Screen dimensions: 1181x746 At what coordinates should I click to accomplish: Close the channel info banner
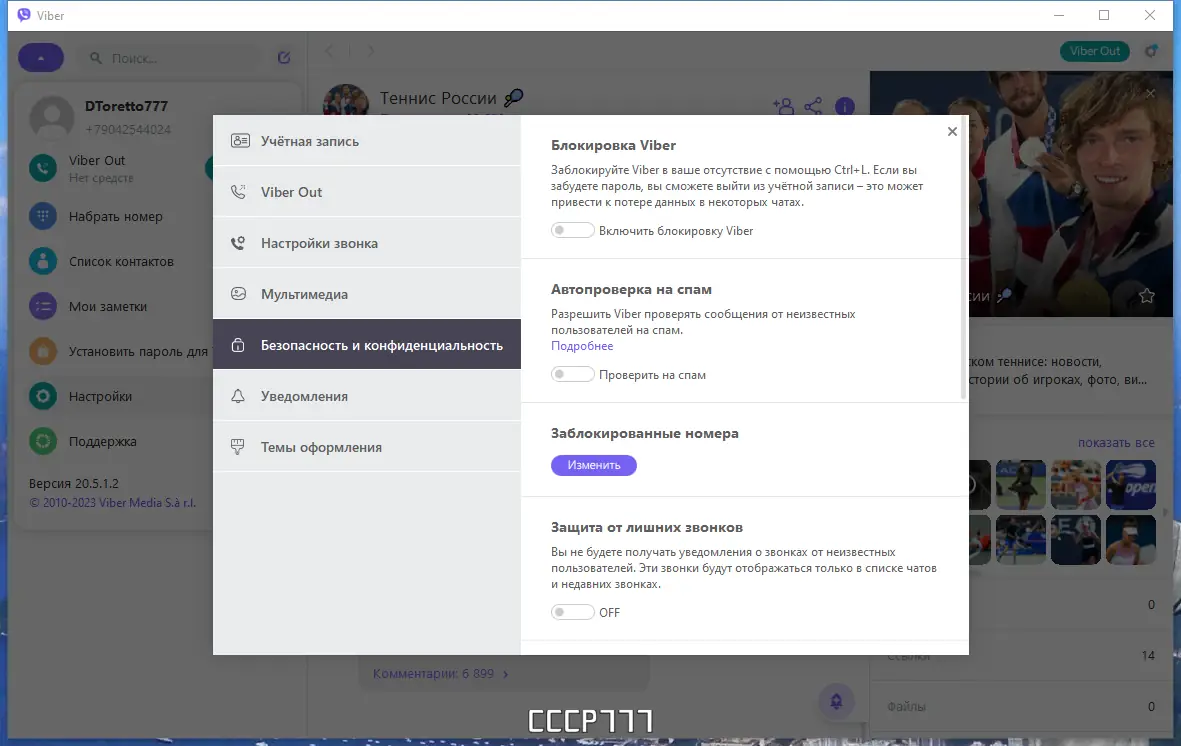pyautogui.click(x=1150, y=93)
